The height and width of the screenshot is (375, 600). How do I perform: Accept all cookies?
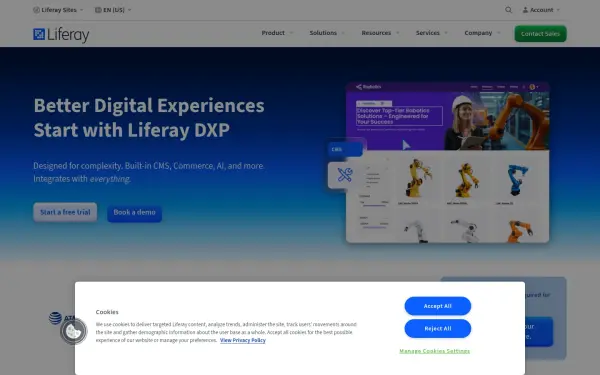tap(438, 306)
